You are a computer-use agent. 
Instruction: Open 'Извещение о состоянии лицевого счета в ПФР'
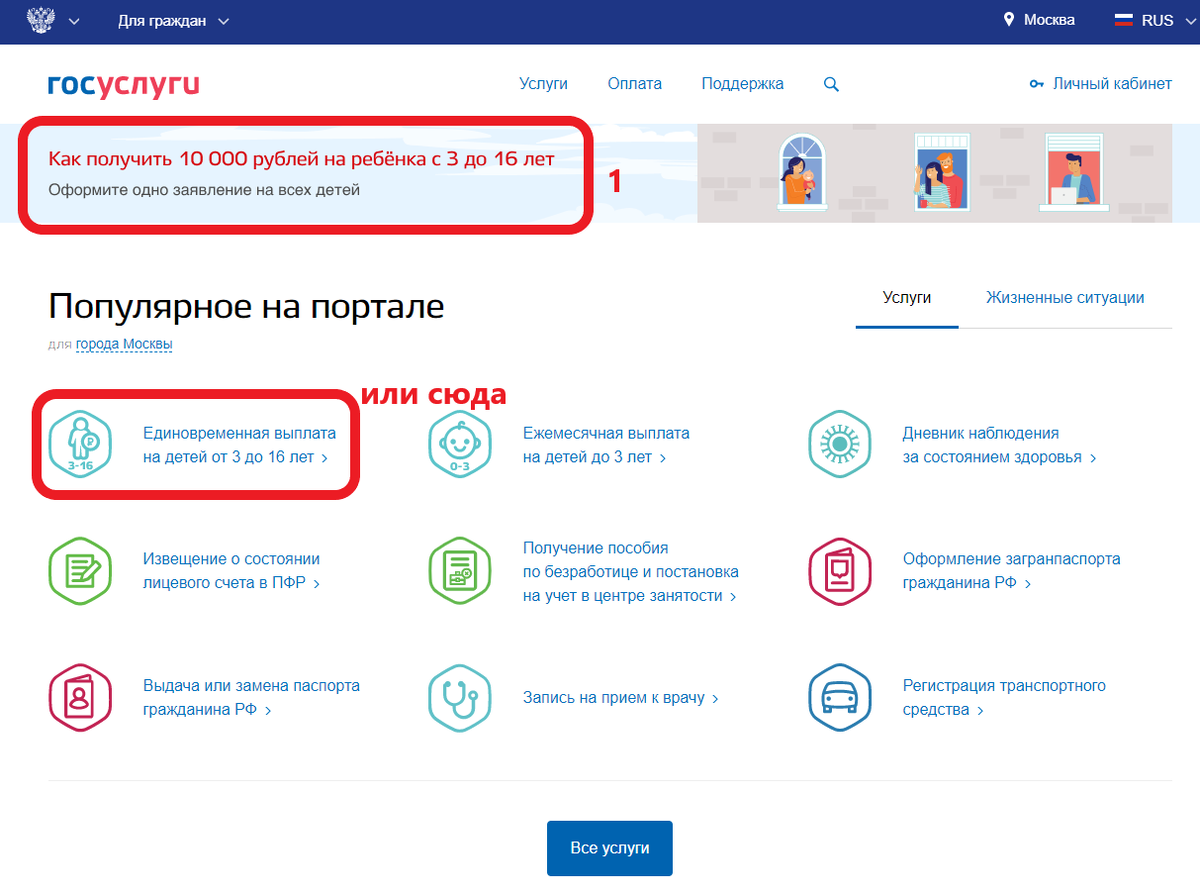(x=231, y=571)
